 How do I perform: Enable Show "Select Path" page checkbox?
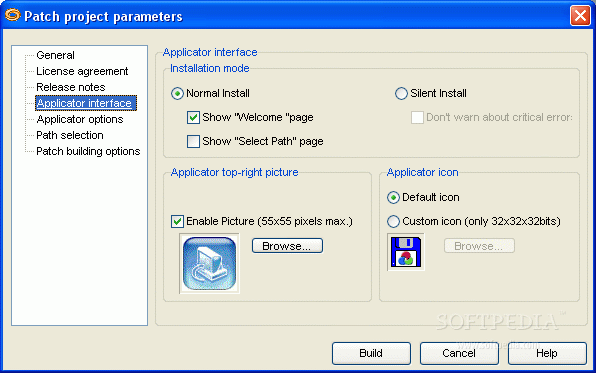point(193,141)
